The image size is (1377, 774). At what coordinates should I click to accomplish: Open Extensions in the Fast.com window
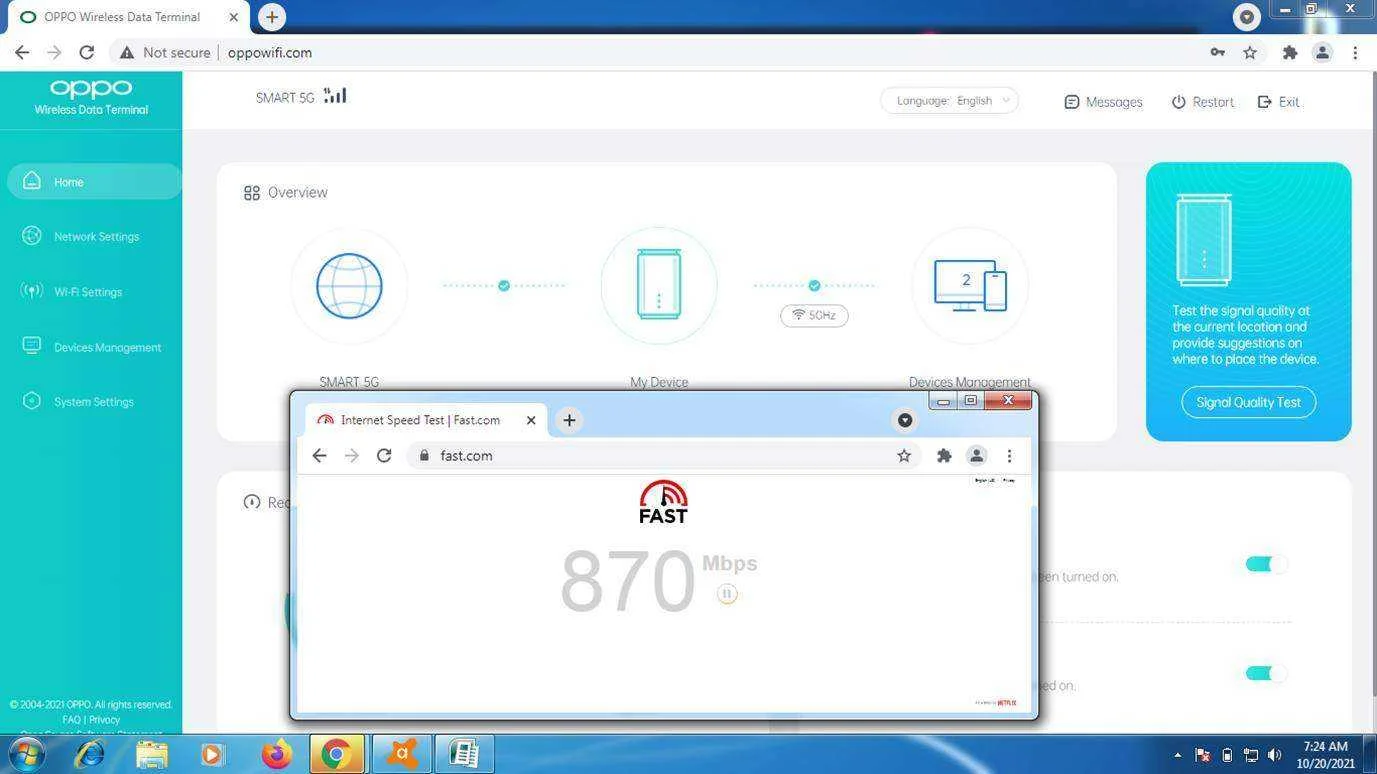tap(944, 456)
